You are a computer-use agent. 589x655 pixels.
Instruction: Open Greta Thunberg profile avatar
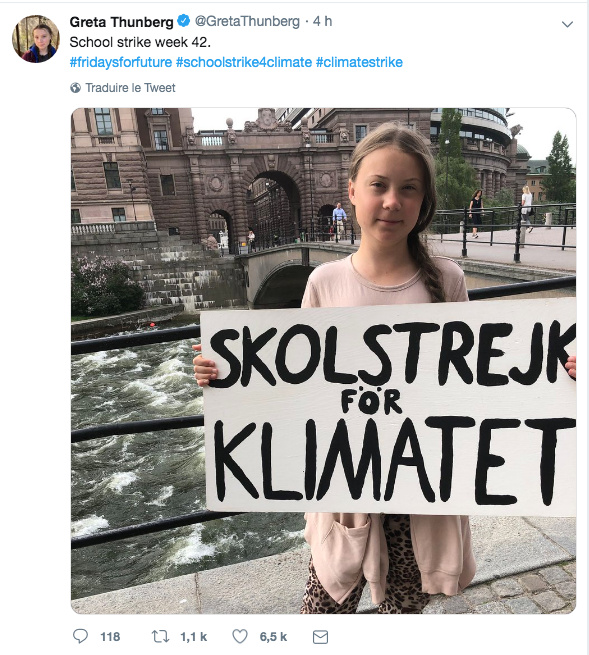click(36, 39)
